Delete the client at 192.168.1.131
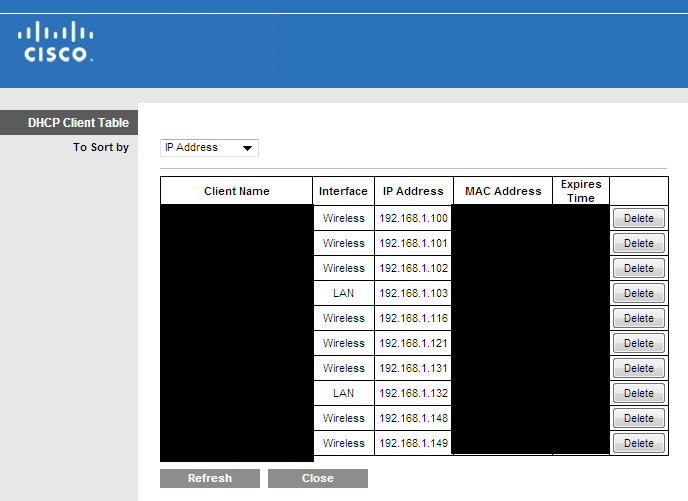This screenshot has height=501, width=688. point(638,368)
